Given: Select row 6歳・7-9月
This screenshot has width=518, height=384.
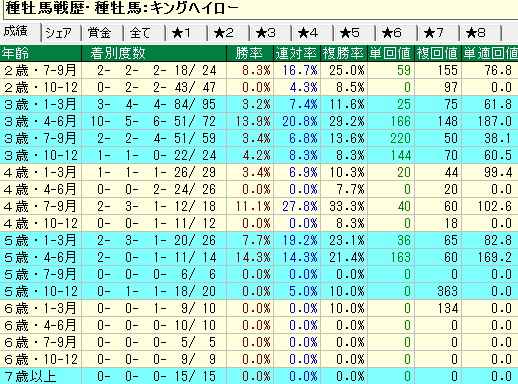Looking at the screenshot, I should [259, 342].
